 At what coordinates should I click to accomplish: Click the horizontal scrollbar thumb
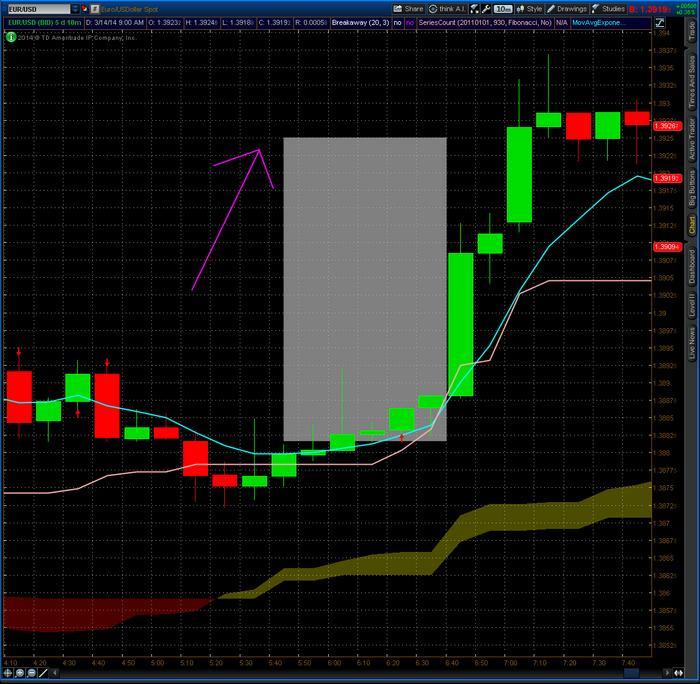coord(631,673)
